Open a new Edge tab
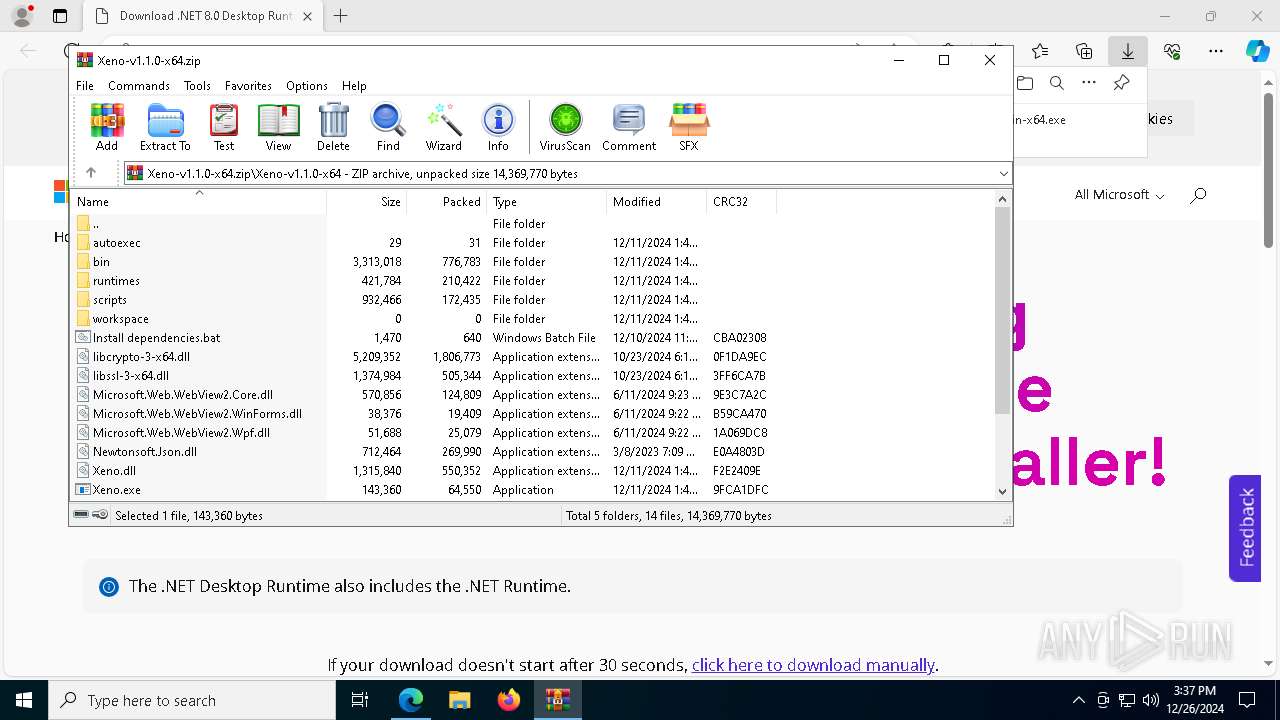The width and height of the screenshot is (1280, 720). coord(340,16)
